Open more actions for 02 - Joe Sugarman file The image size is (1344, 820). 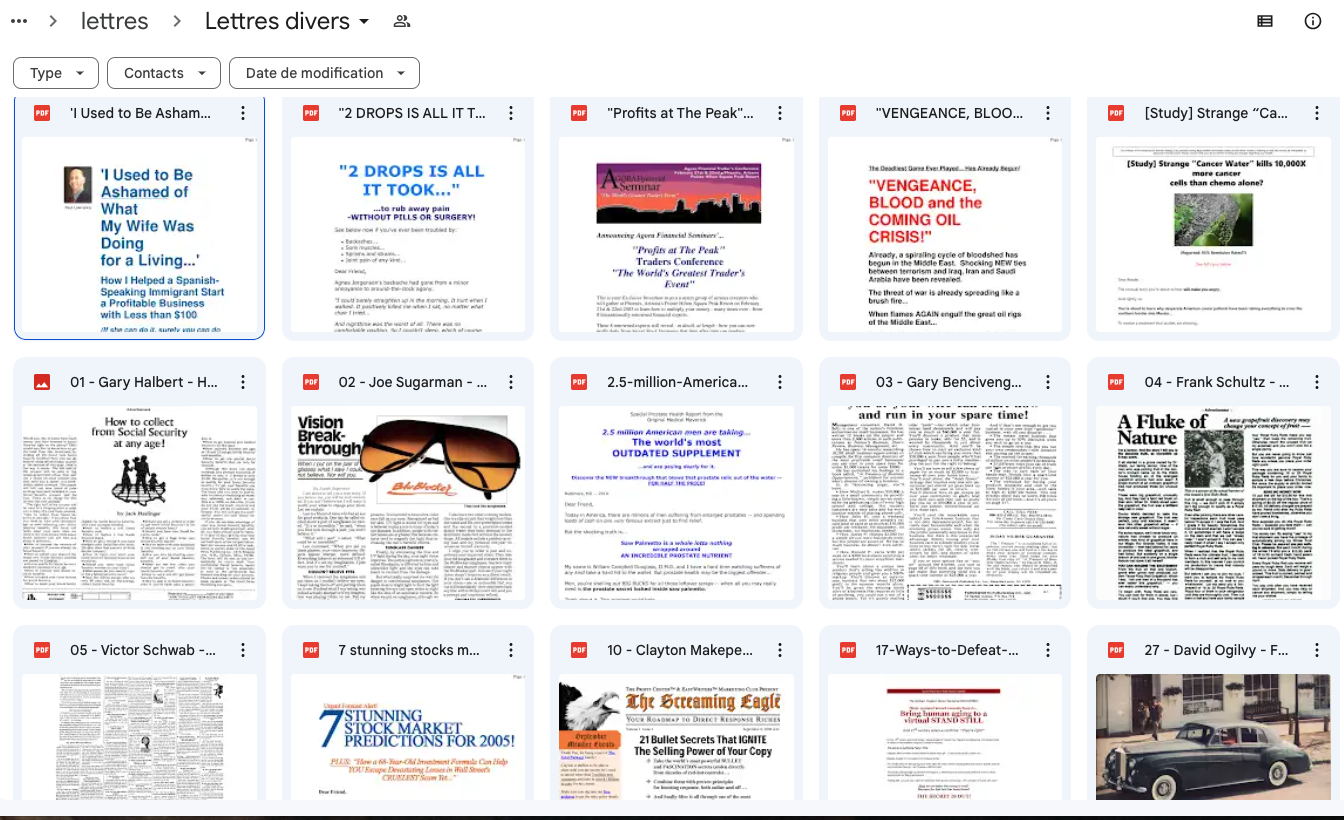tap(511, 382)
